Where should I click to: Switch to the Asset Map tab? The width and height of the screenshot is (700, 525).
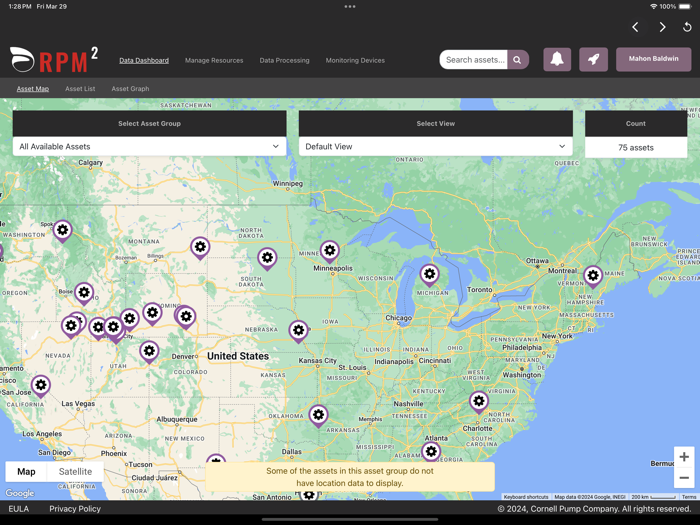click(33, 89)
